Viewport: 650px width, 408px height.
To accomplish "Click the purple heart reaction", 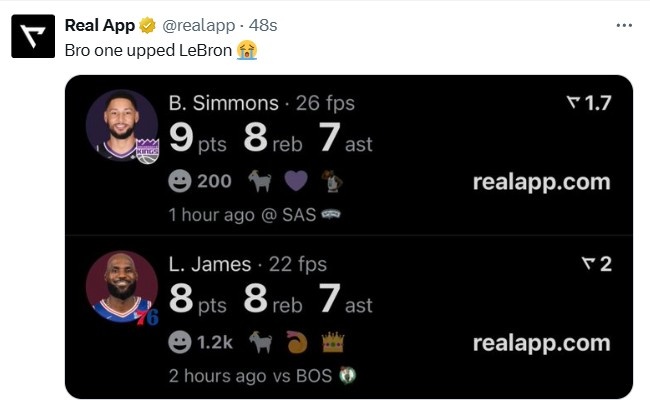I will pyautogui.click(x=296, y=181).
